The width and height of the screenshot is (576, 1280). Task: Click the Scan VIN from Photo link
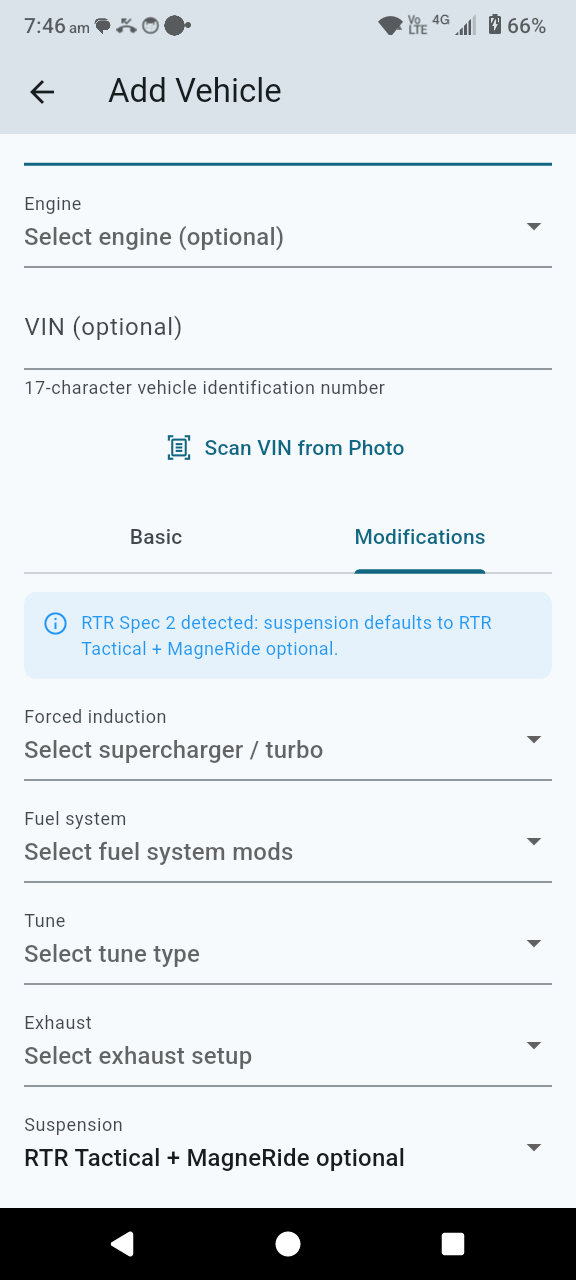pyautogui.click(x=304, y=447)
